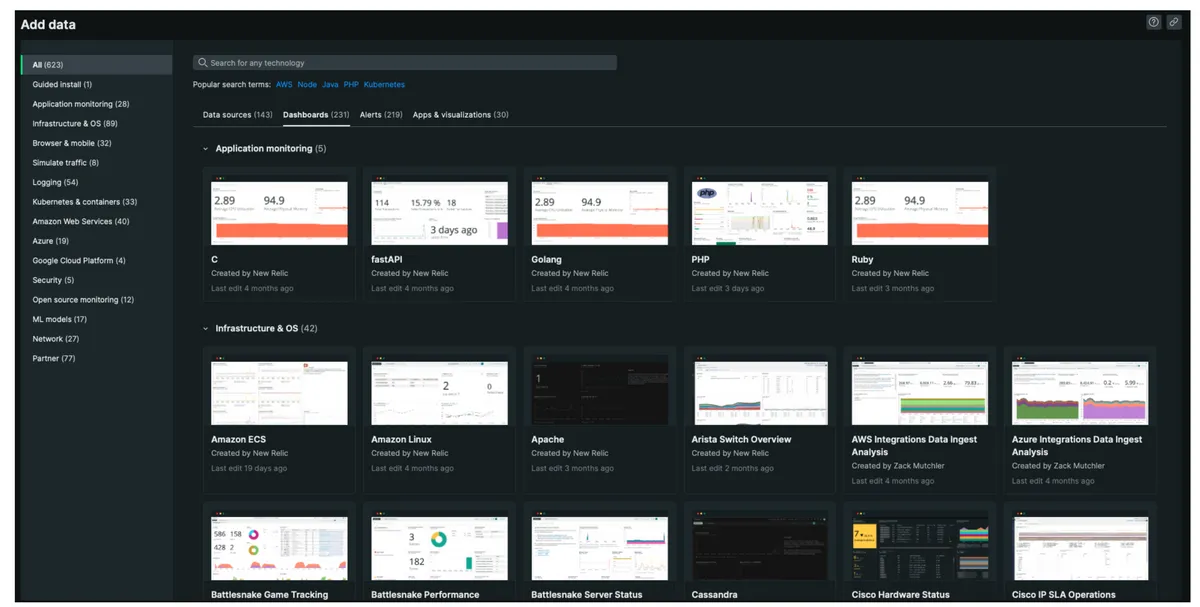
Task: Collapse the Infrastructure & OS section
Action: (x=205, y=327)
